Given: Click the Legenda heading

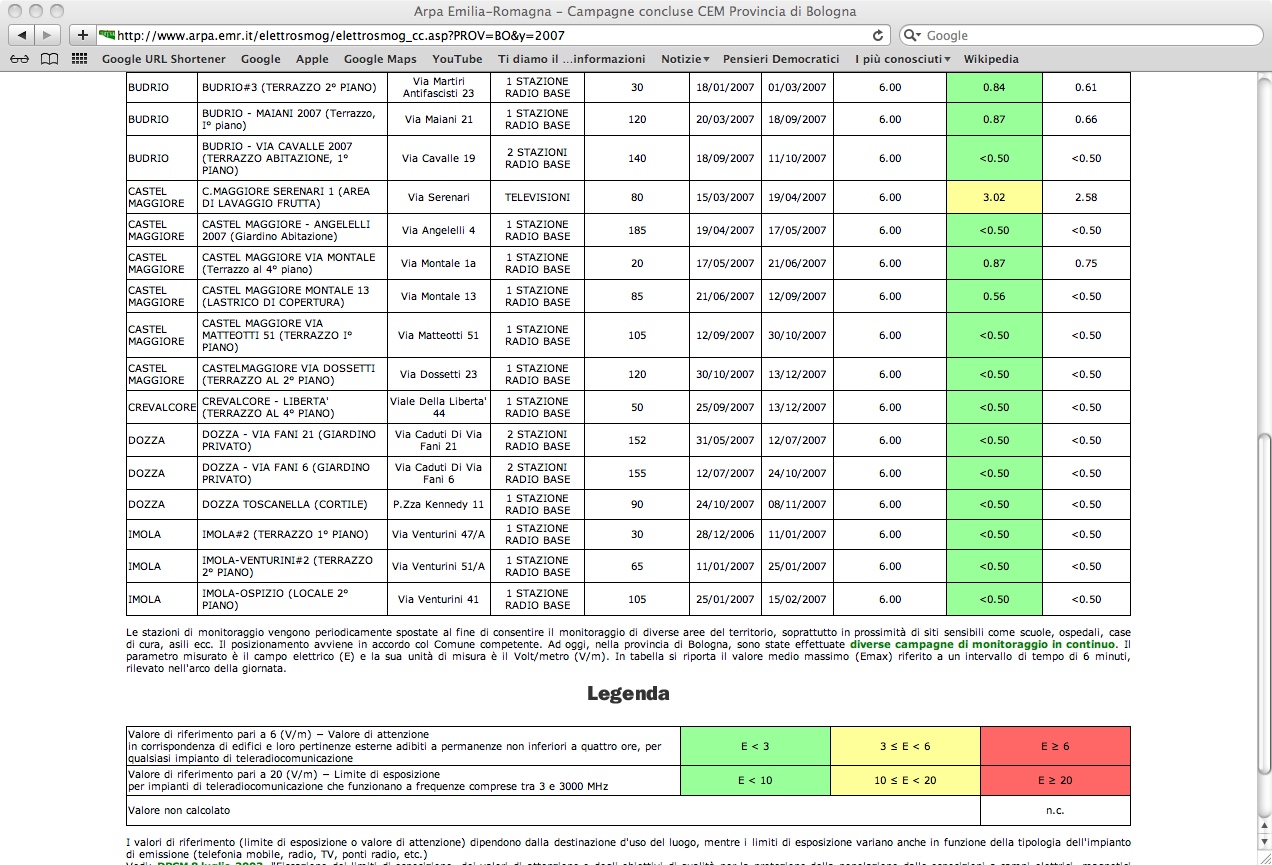Looking at the screenshot, I should 628,694.
